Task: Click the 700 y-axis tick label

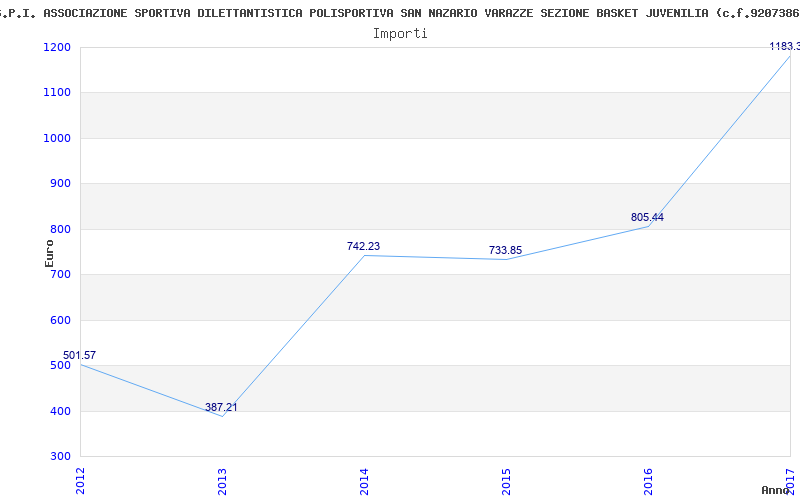Action: click(62, 274)
